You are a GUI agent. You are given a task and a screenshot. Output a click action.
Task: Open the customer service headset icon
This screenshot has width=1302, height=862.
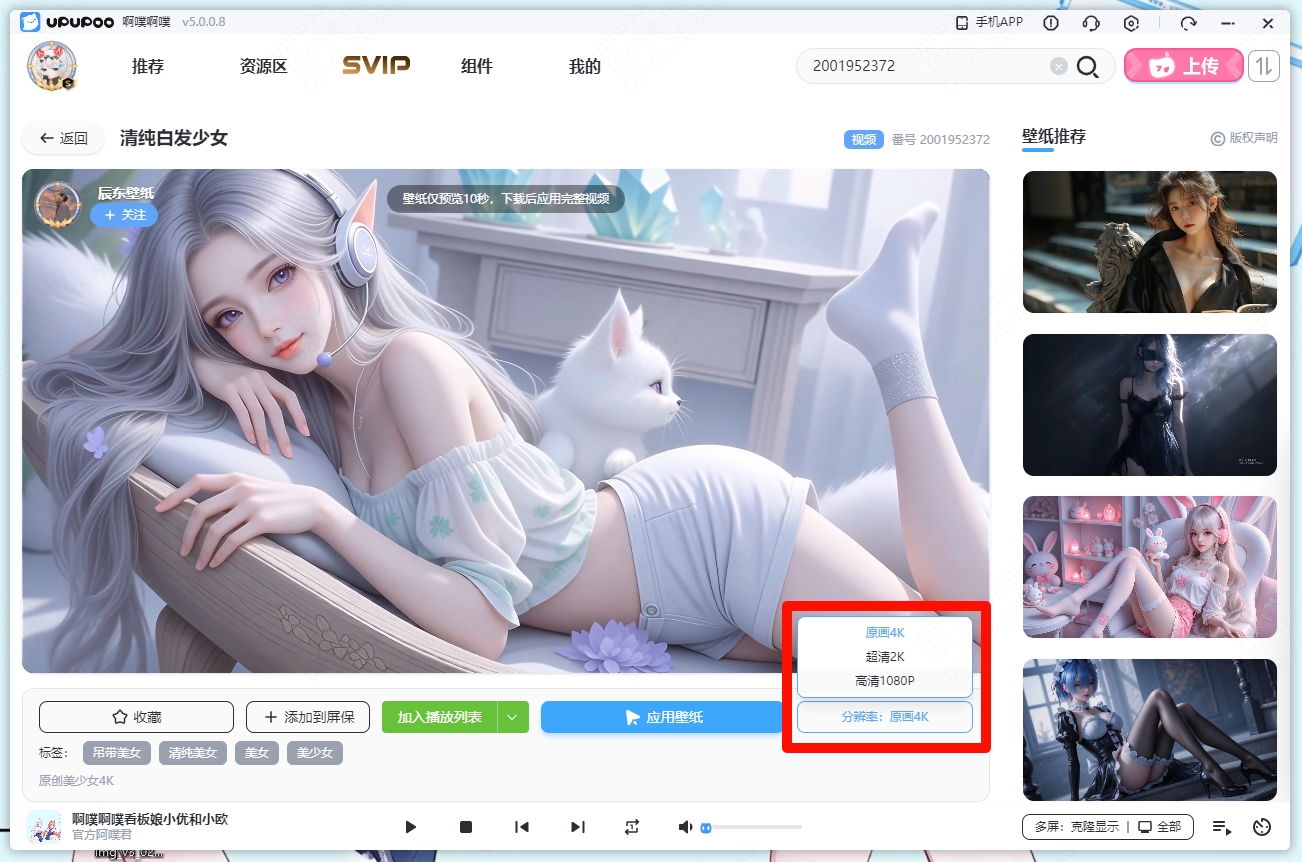tap(1091, 23)
